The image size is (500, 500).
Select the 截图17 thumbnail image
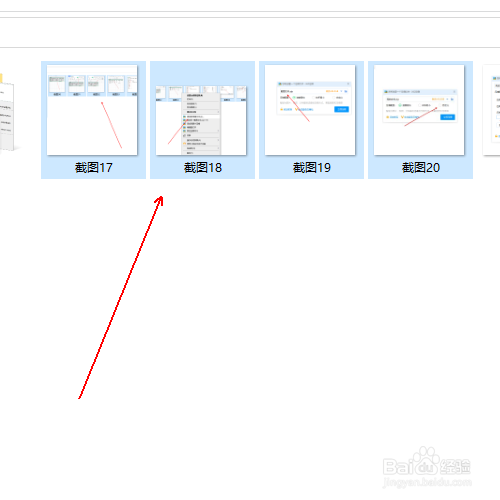point(92,110)
